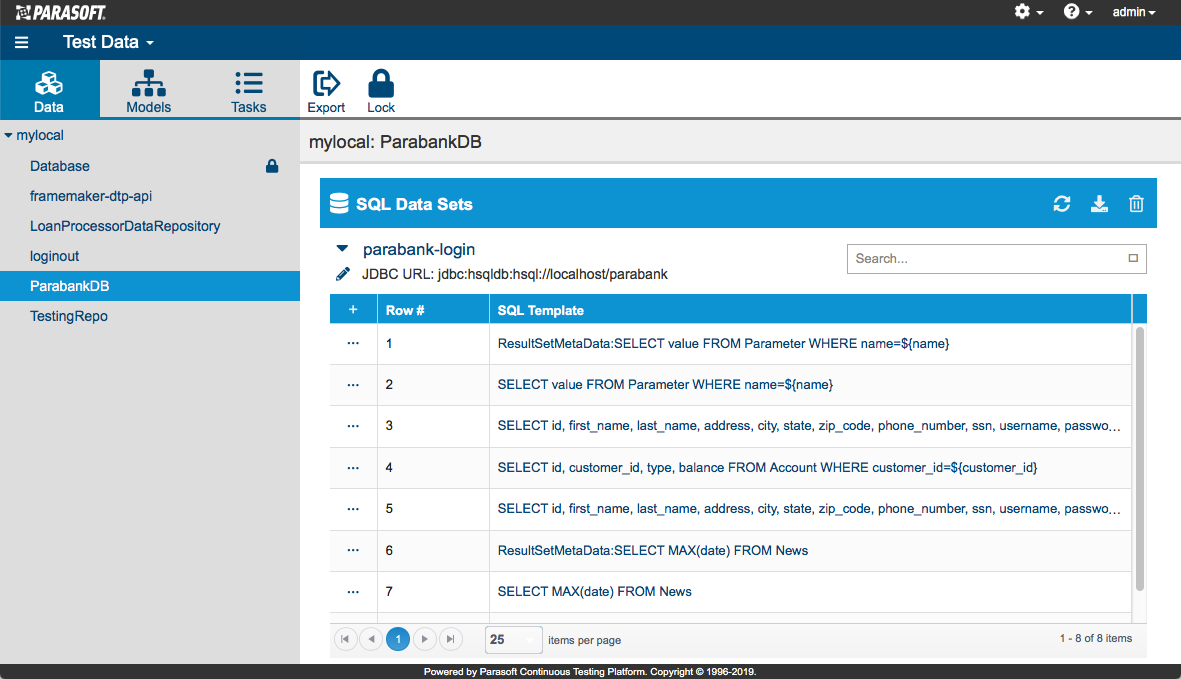Select row 6 ResultSetMetaData MAX(date) template

pyautogui.click(x=653, y=550)
